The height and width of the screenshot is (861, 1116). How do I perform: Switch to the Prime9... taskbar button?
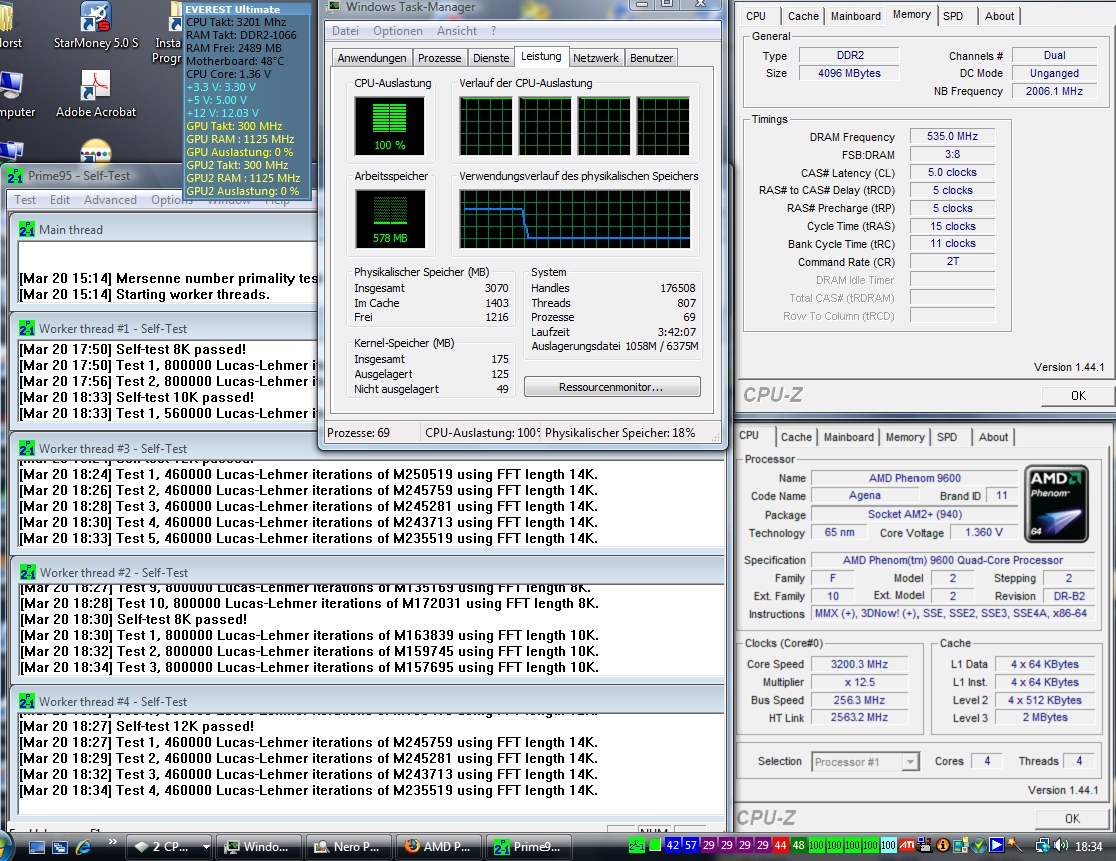[529, 847]
